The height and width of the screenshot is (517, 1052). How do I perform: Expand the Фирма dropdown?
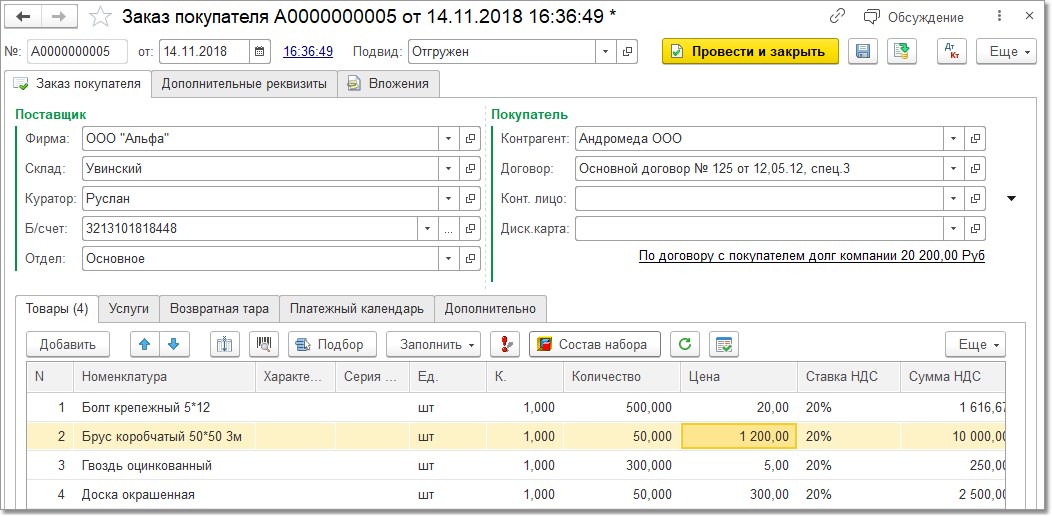point(448,139)
